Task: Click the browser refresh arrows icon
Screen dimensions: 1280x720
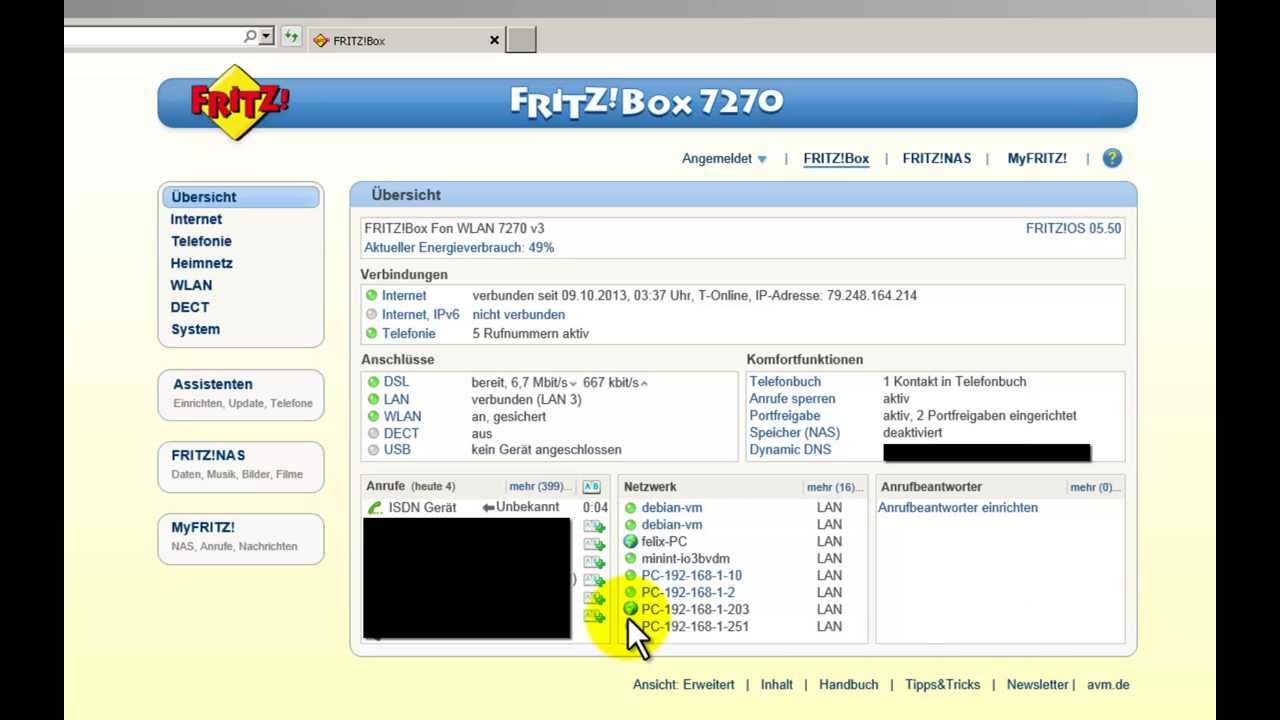Action: [x=291, y=37]
